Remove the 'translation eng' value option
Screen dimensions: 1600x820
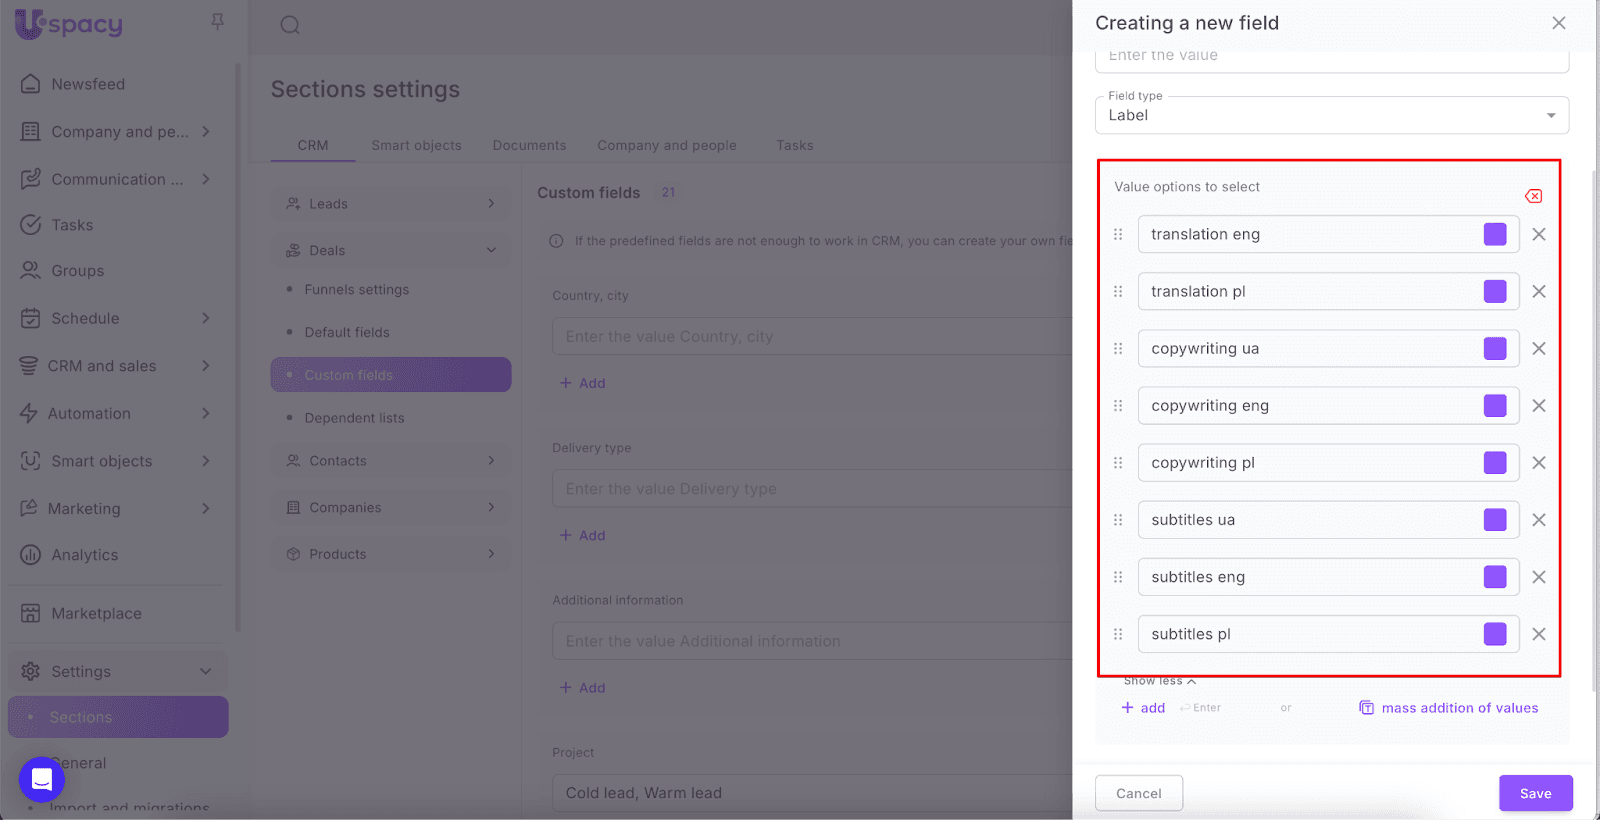pos(1539,234)
